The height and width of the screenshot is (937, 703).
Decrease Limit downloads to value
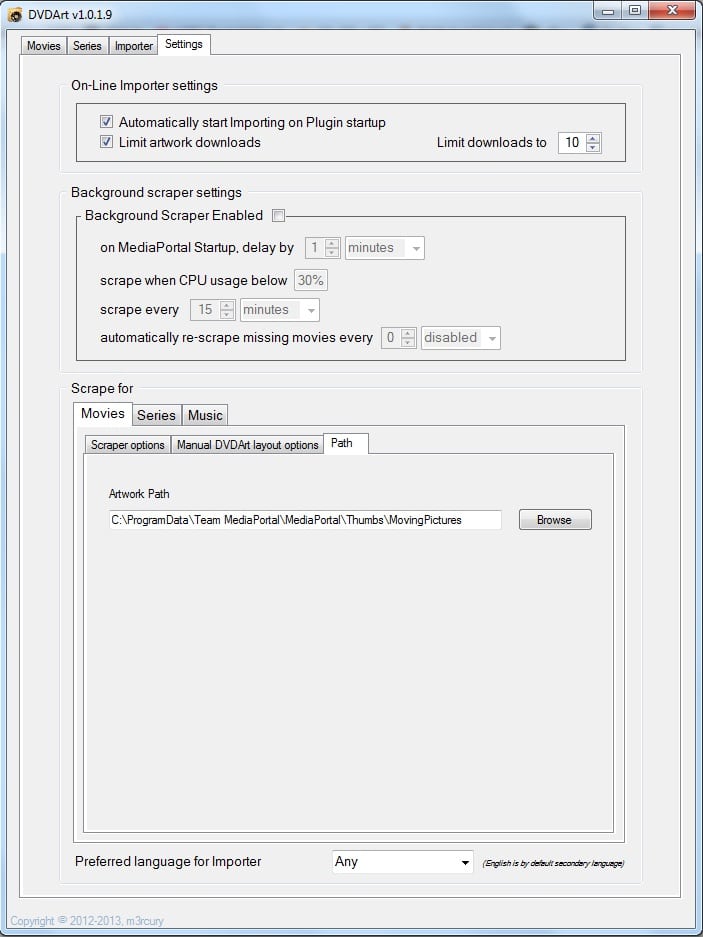tap(592, 147)
